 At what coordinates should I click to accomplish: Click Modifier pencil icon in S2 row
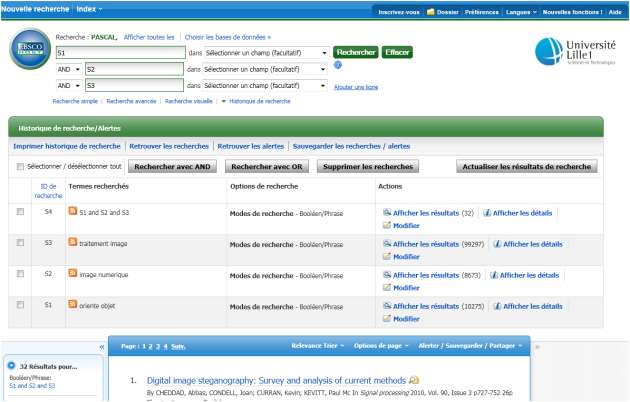point(387,287)
